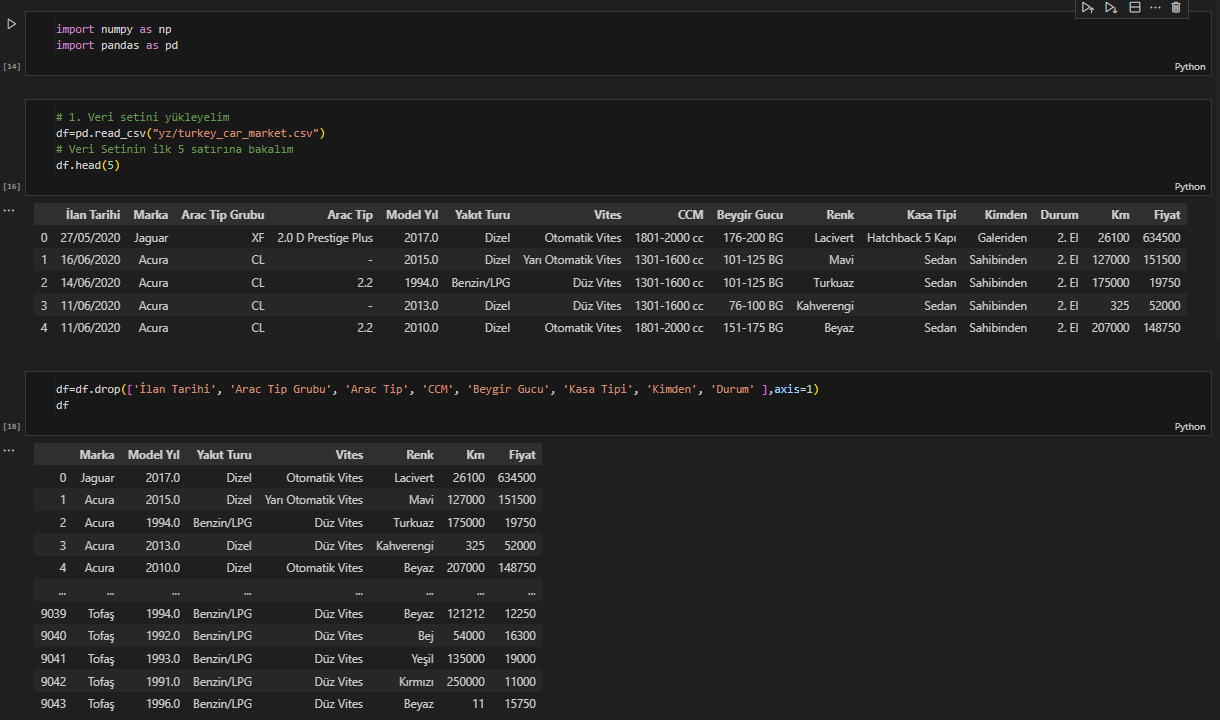This screenshot has height=720, width=1220.
Task: Click the Execute Above Cells icon
Action: [x=1087, y=8]
